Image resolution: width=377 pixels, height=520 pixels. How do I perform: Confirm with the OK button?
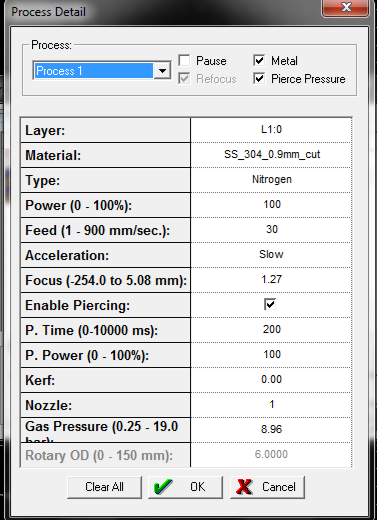pos(185,487)
